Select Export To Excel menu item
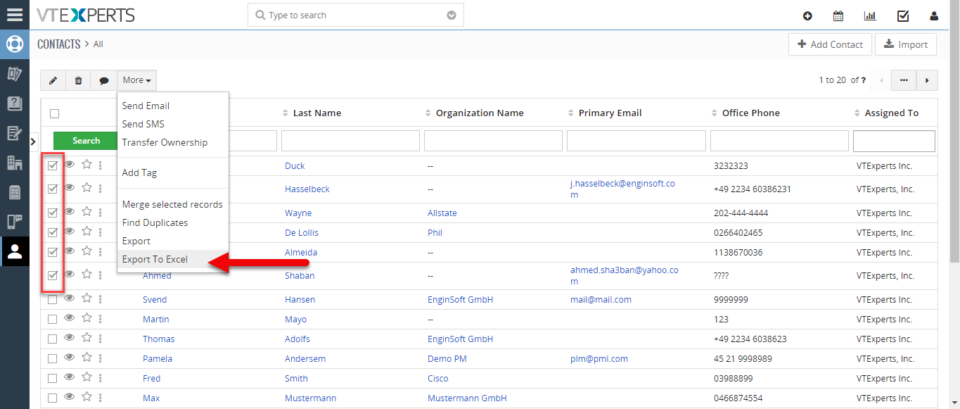The height and width of the screenshot is (409, 960). [155, 260]
